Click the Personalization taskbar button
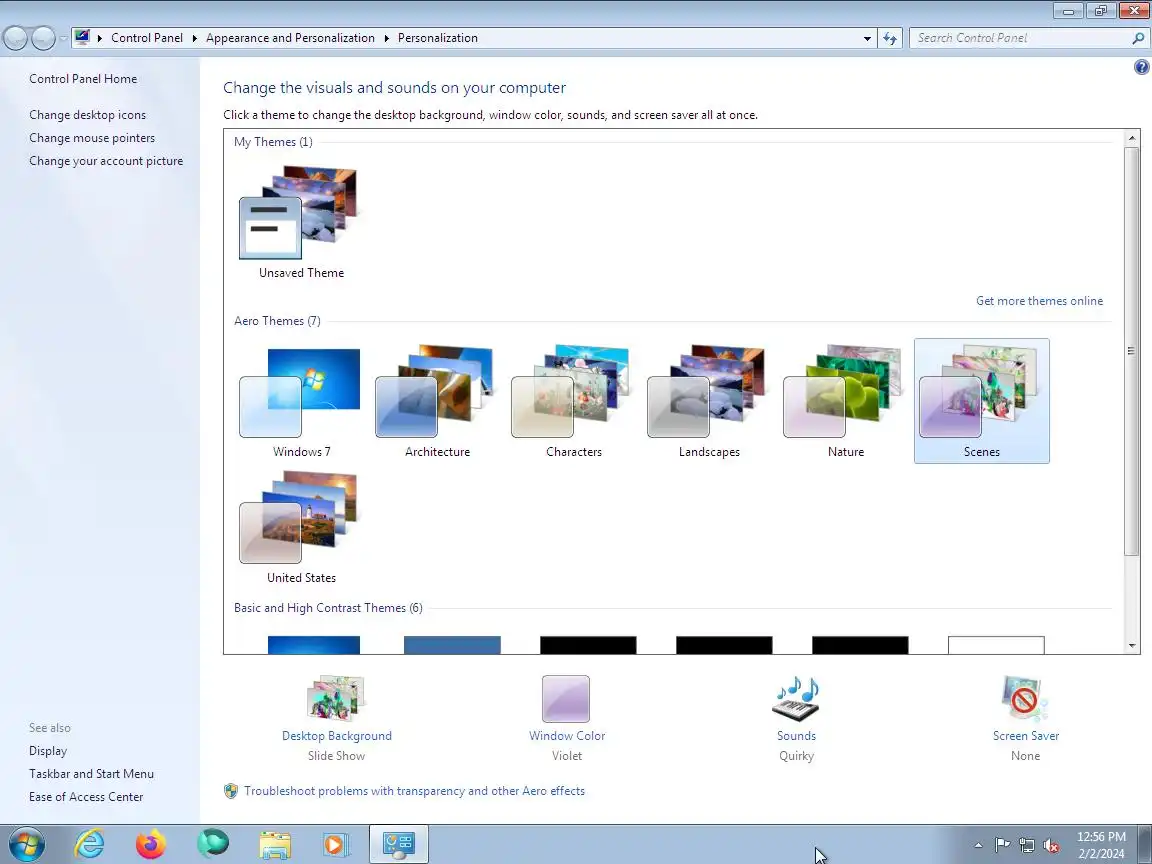 [398, 844]
